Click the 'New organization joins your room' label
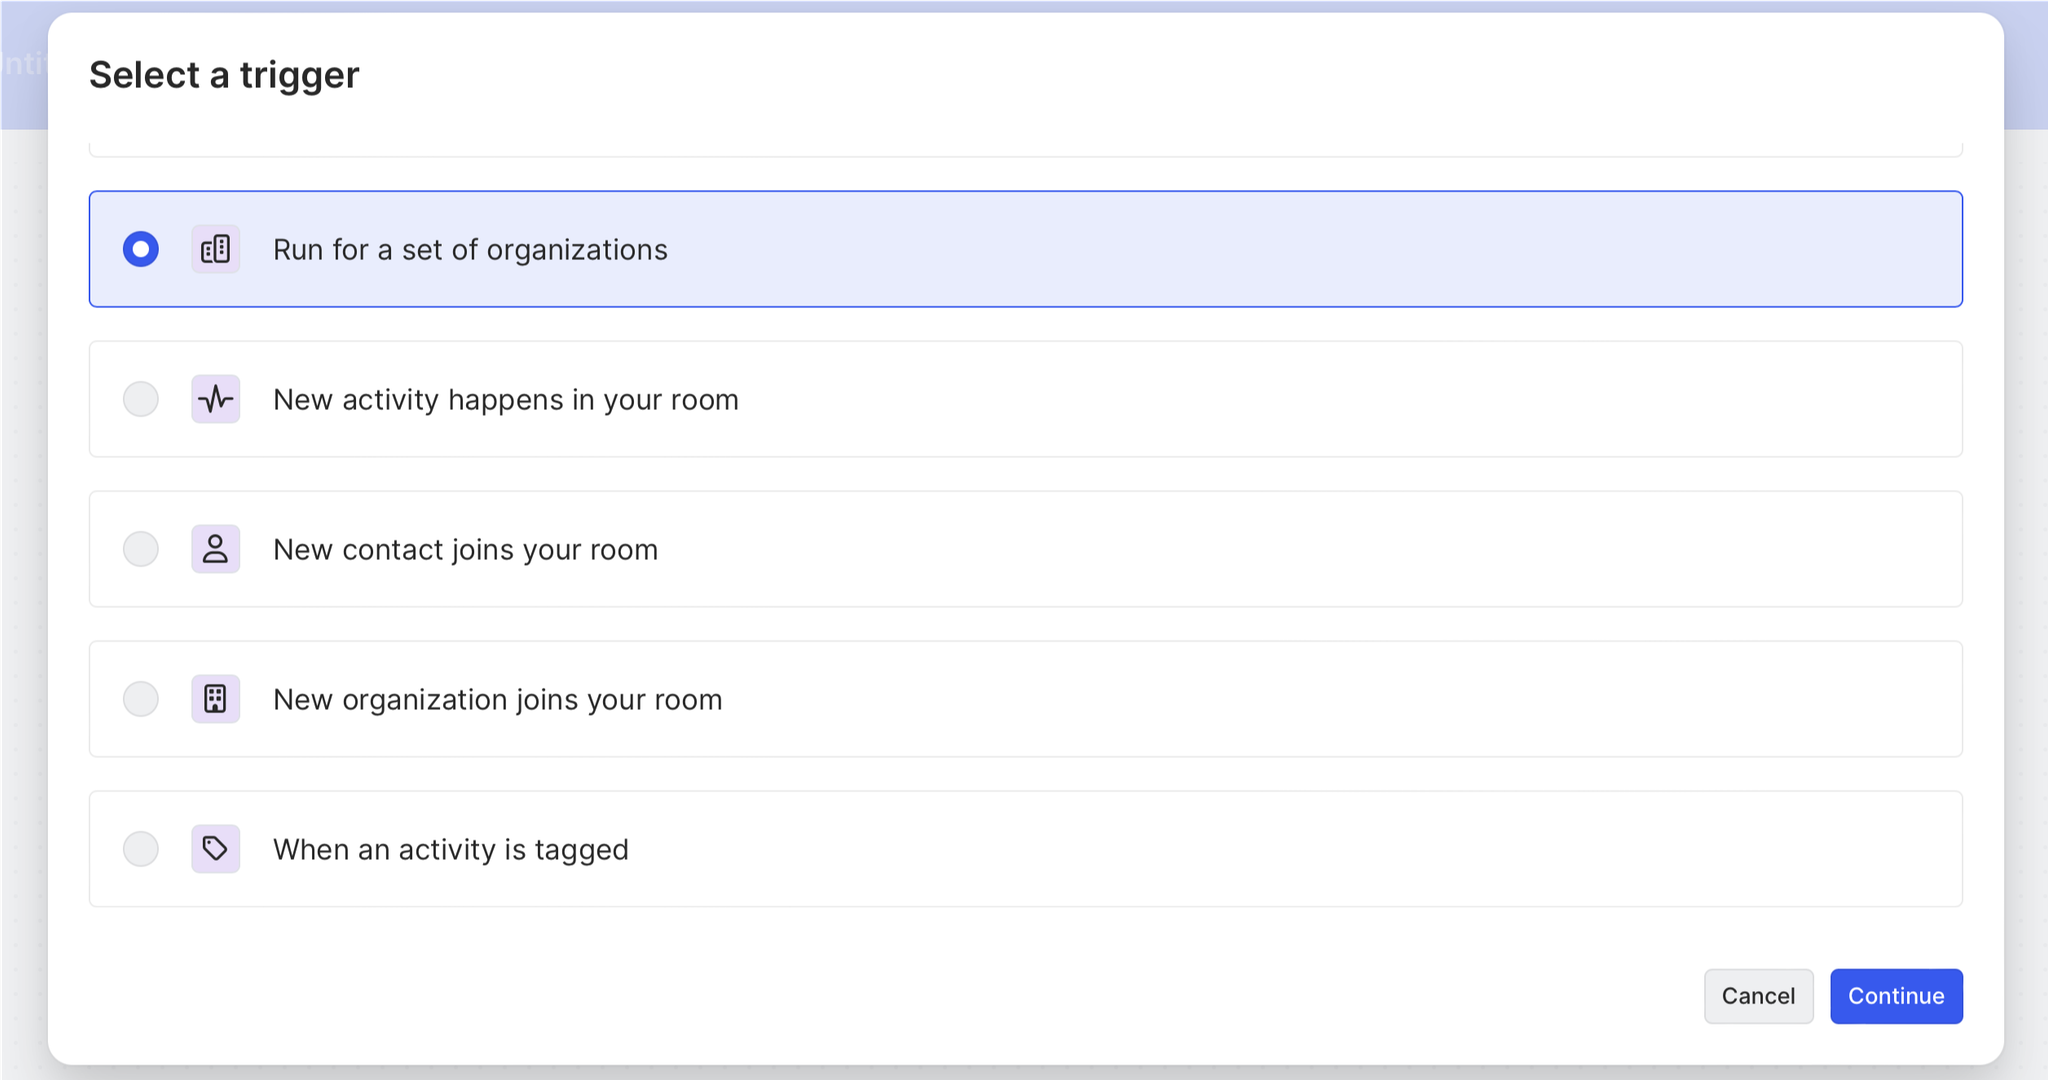2048x1080 pixels. [x=497, y=699]
